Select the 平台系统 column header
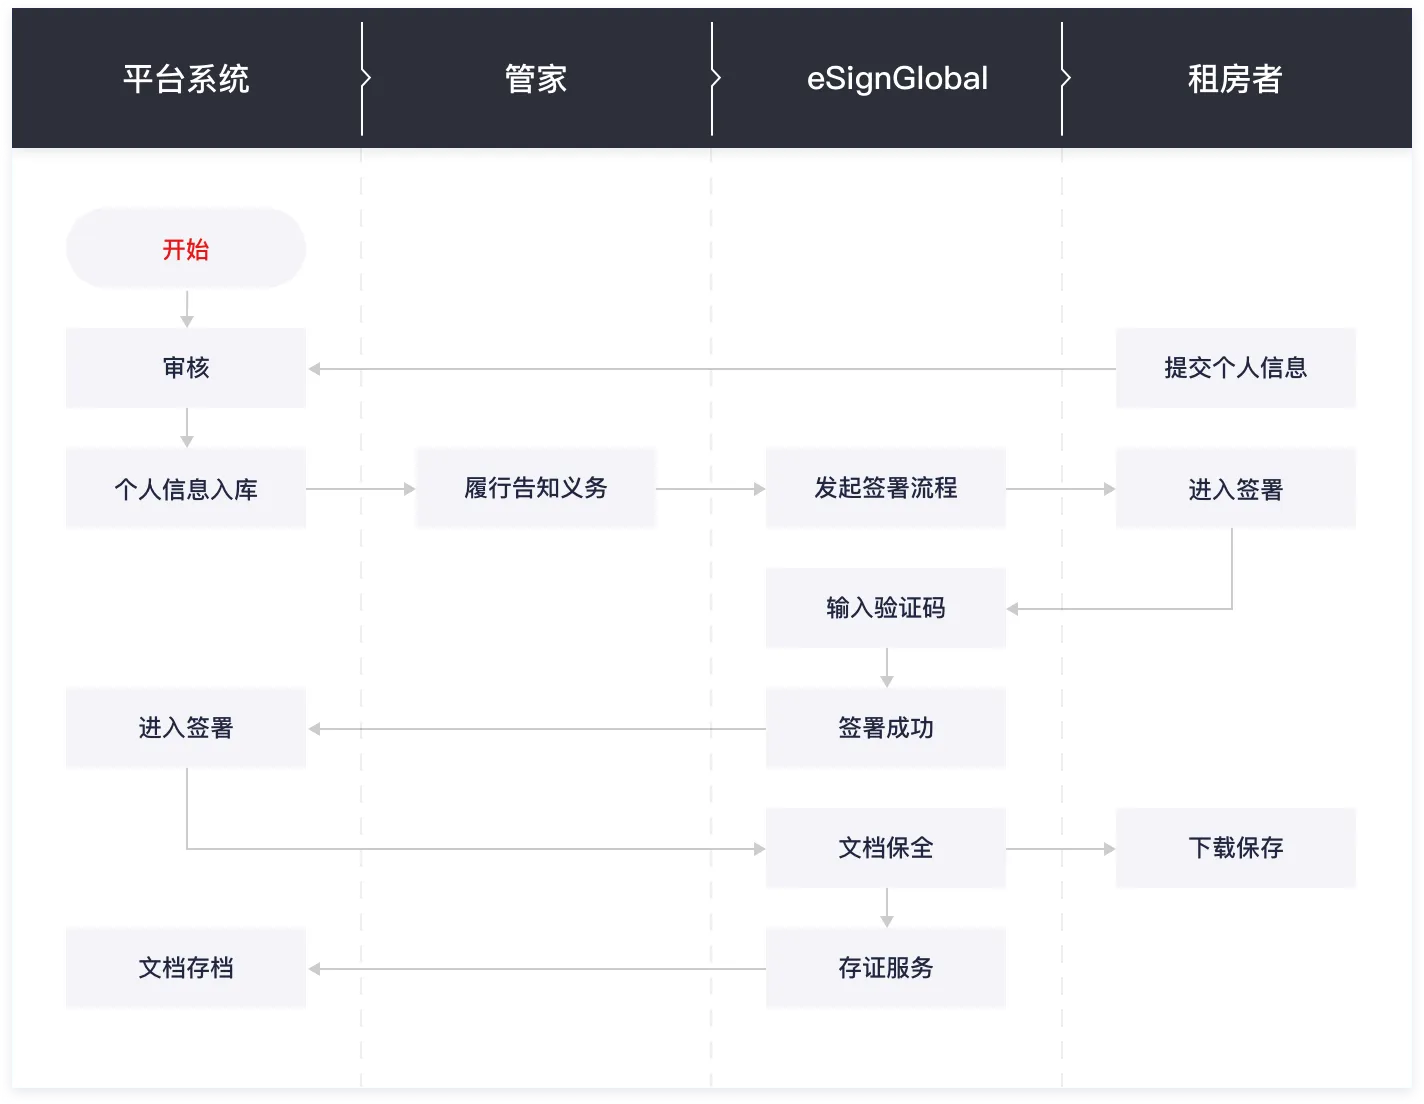 point(186,78)
